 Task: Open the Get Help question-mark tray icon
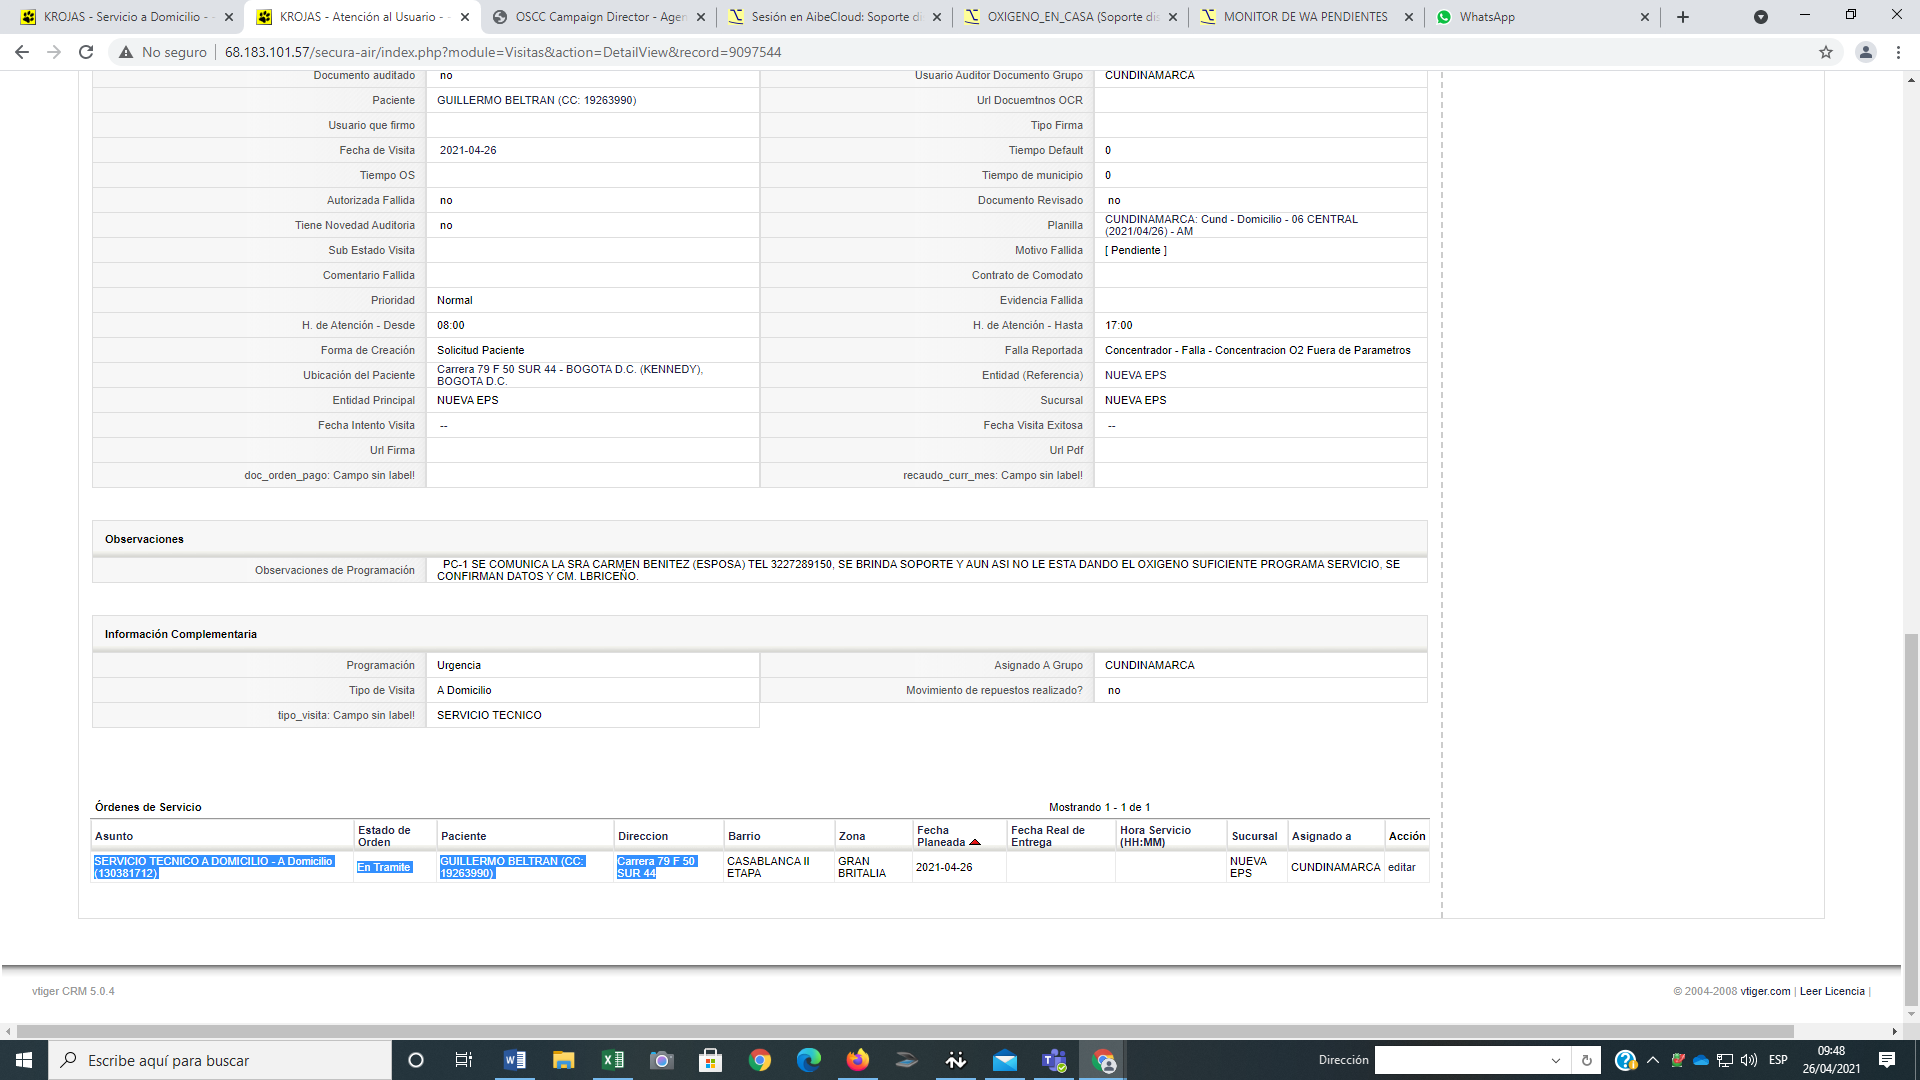click(x=1625, y=1060)
